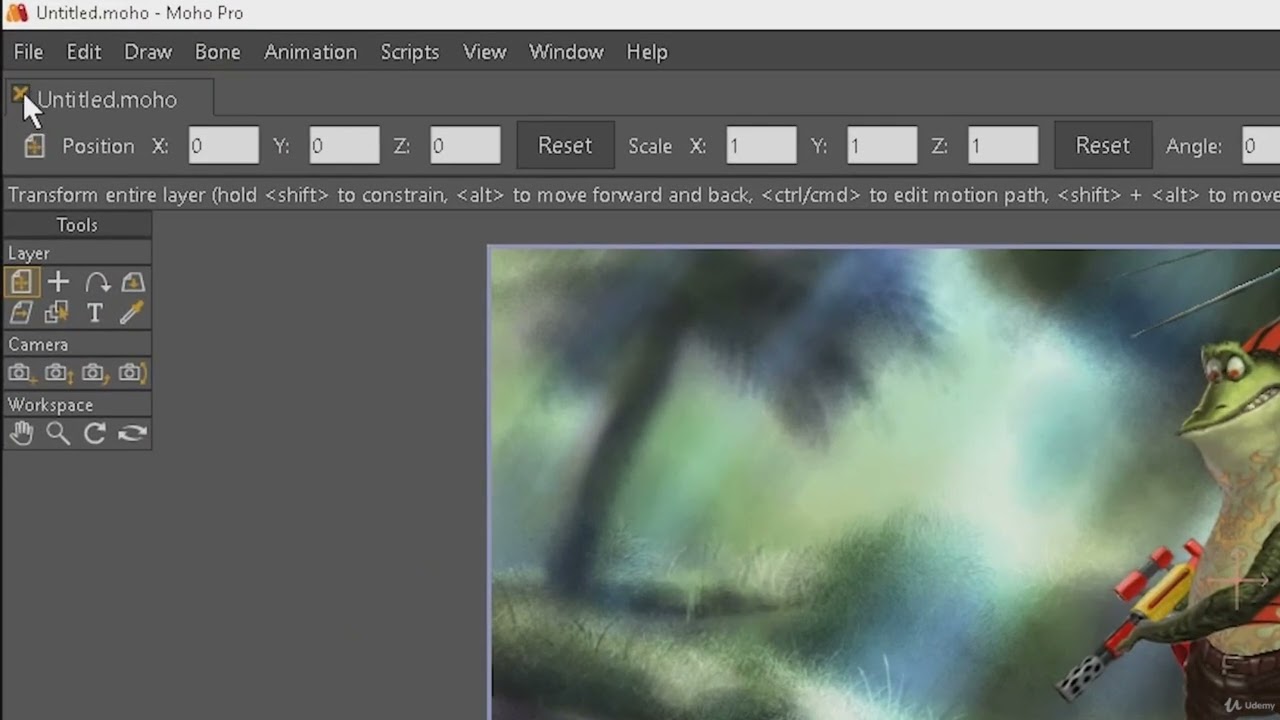
Task: Open the Help menu
Action: (647, 52)
